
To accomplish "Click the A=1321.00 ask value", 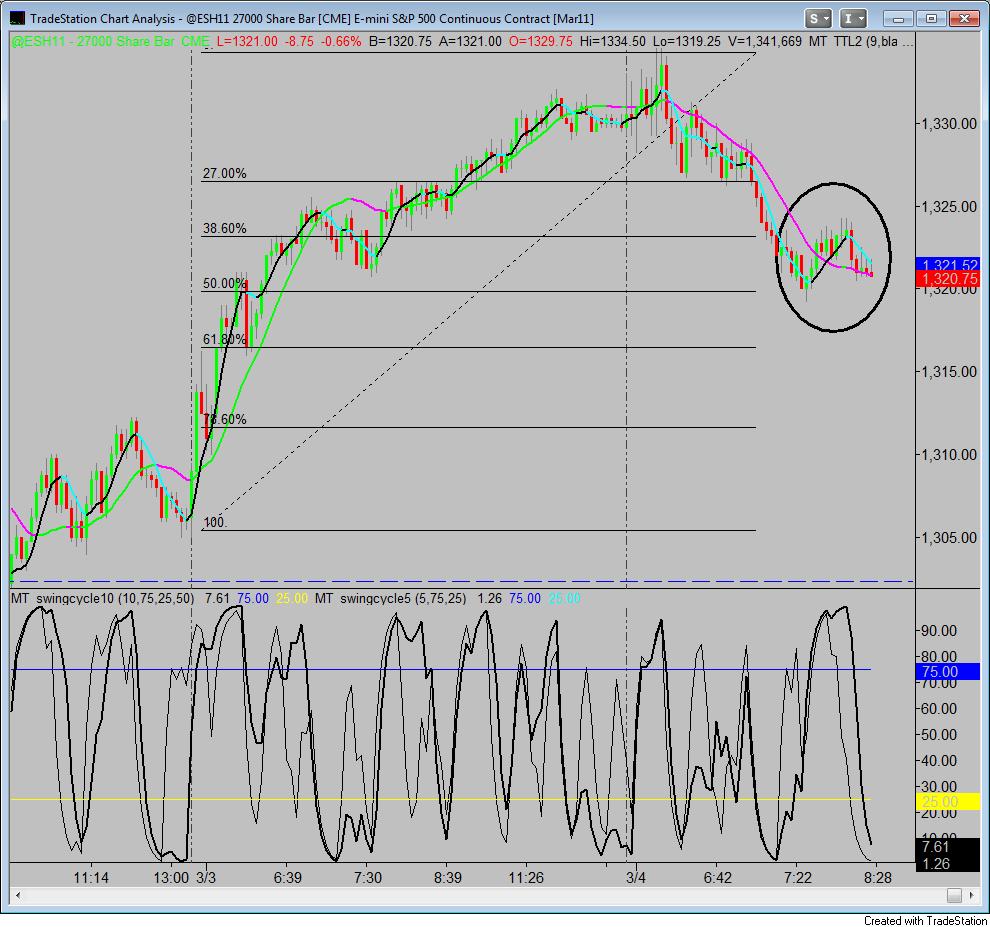I will tap(470, 42).
